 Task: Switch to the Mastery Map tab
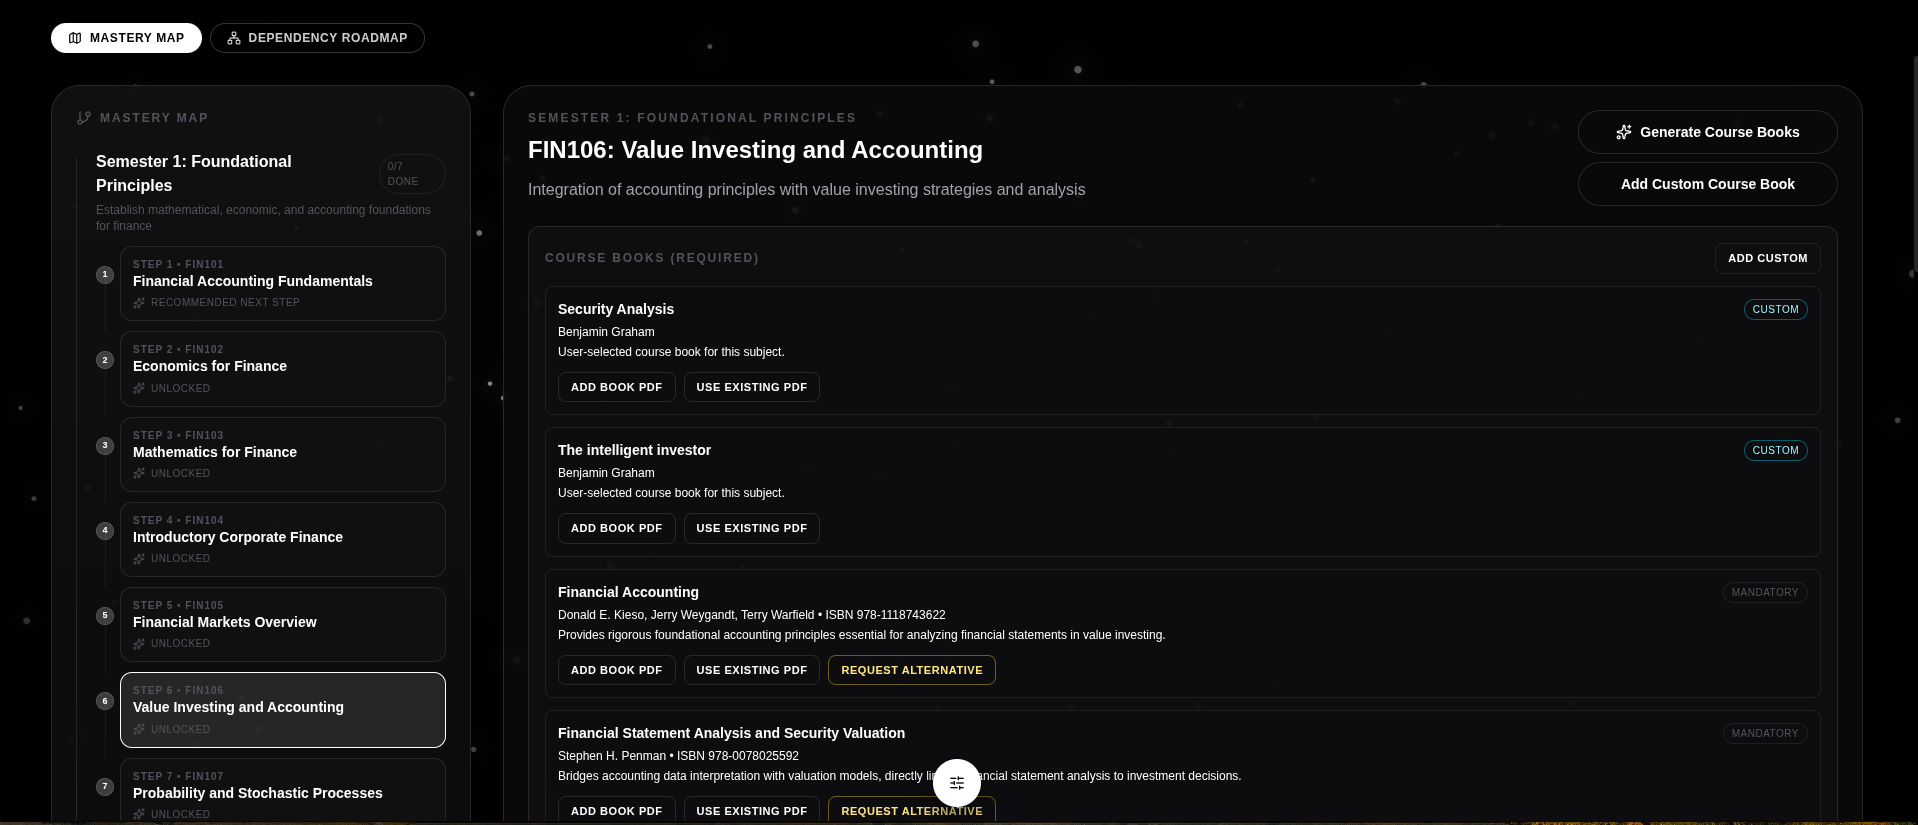[x=126, y=37]
